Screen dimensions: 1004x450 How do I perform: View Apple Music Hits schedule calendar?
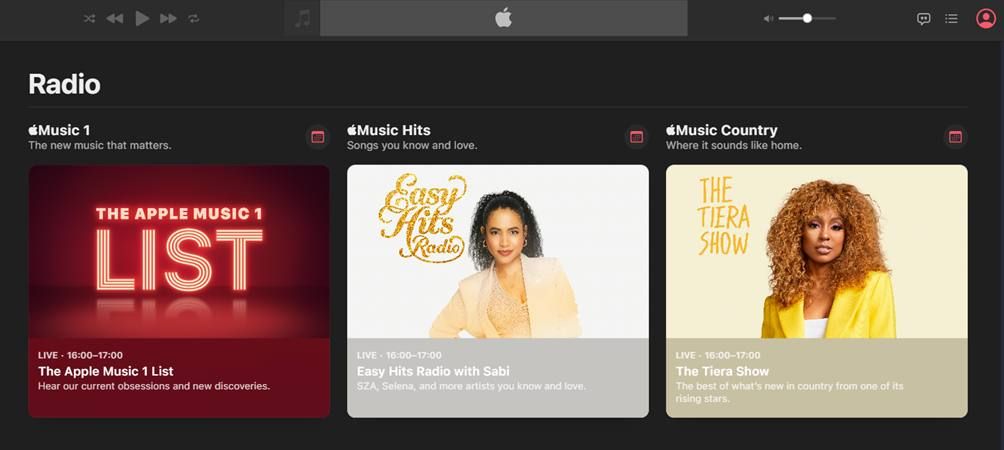[x=636, y=137]
